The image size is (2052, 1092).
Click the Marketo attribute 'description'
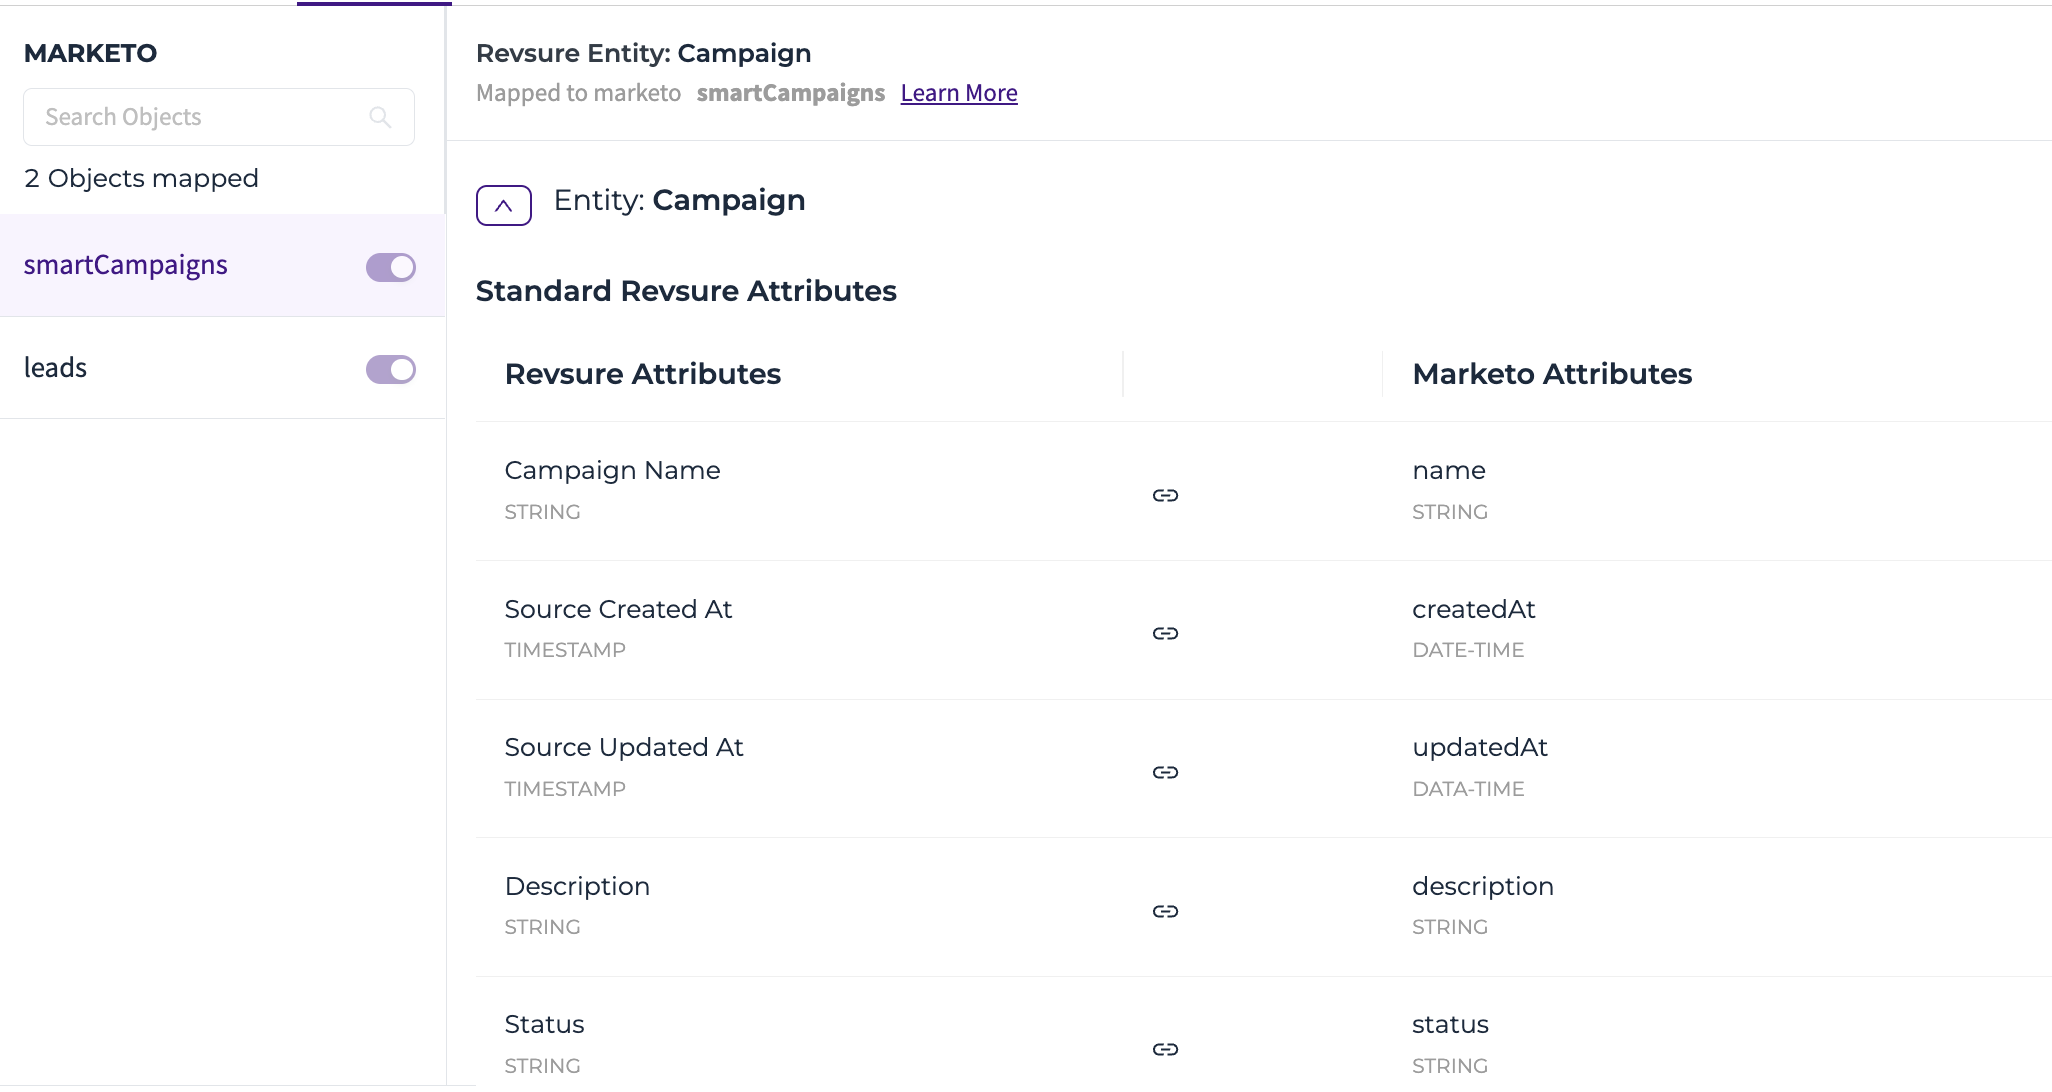[x=1483, y=886]
